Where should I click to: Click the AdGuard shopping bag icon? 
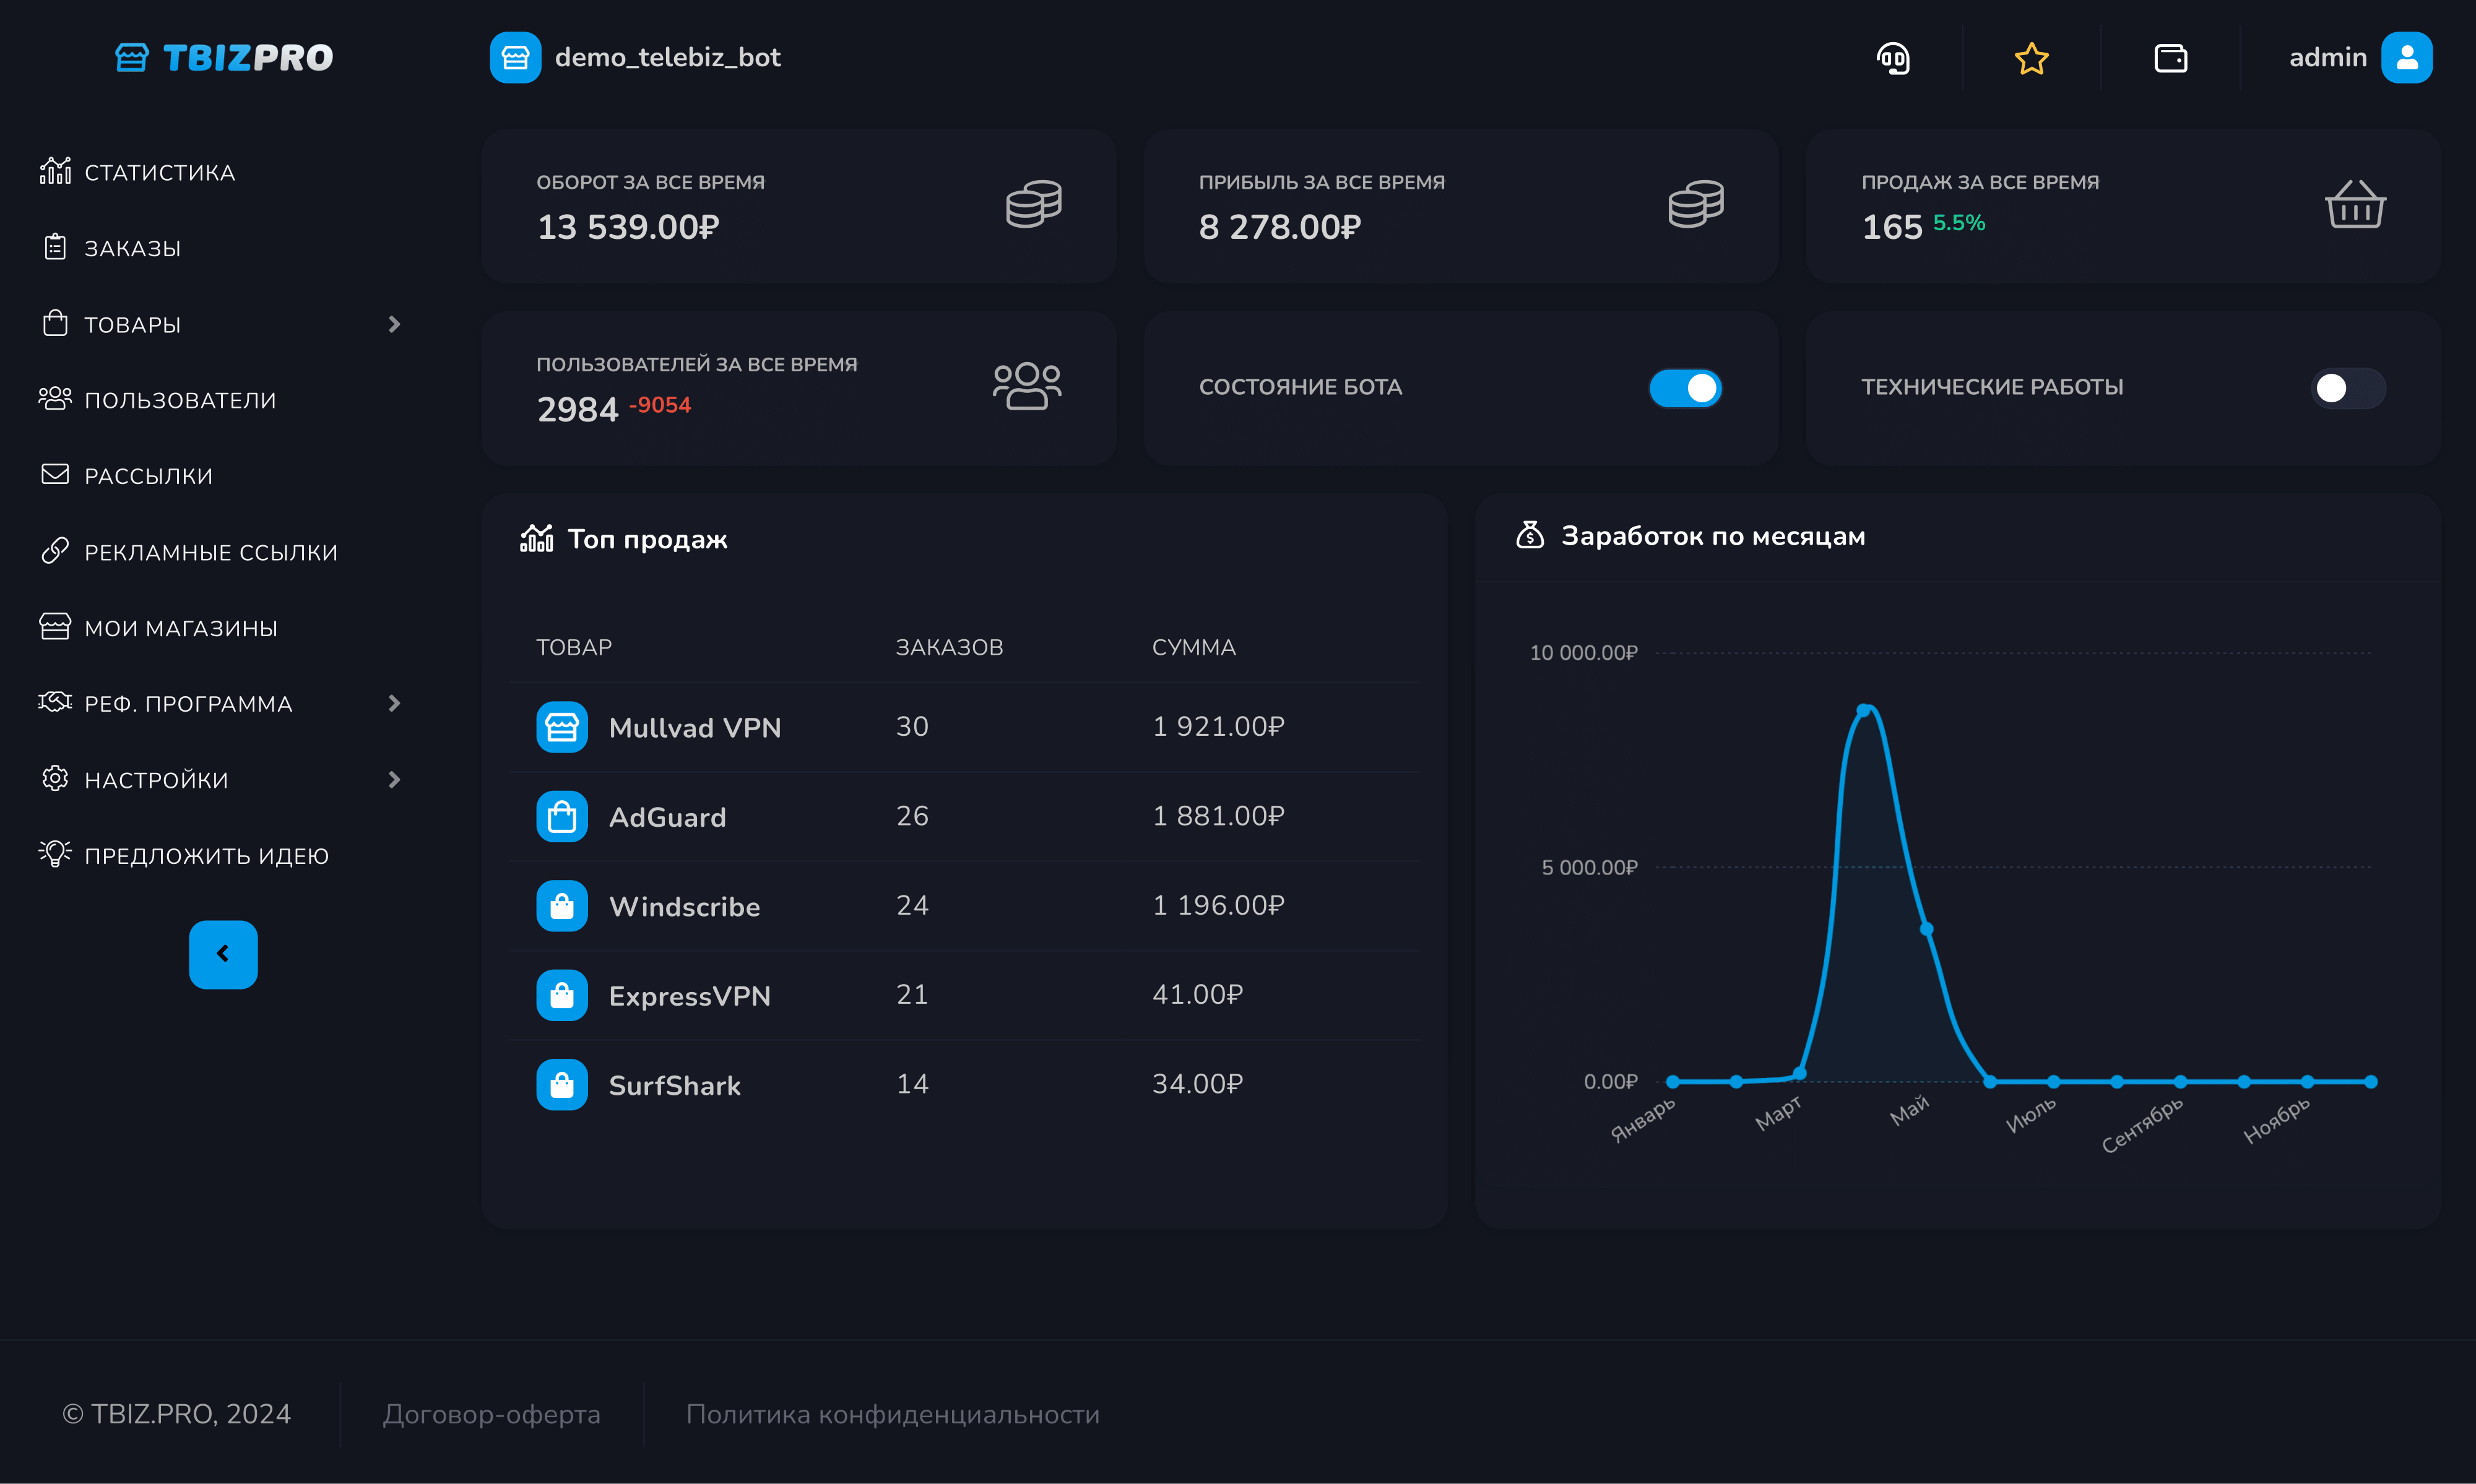562,817
